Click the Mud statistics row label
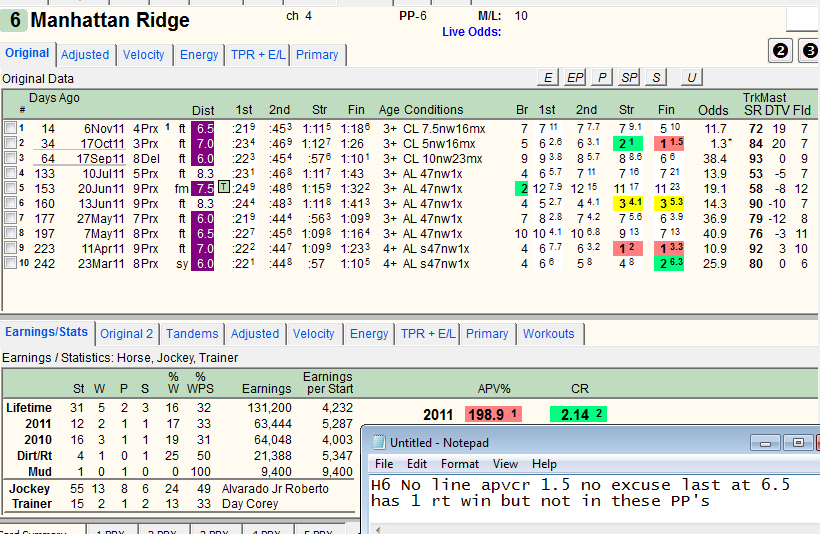Viewport: 820px width, 534px height. pyautogui.click(x=40, y=472)
